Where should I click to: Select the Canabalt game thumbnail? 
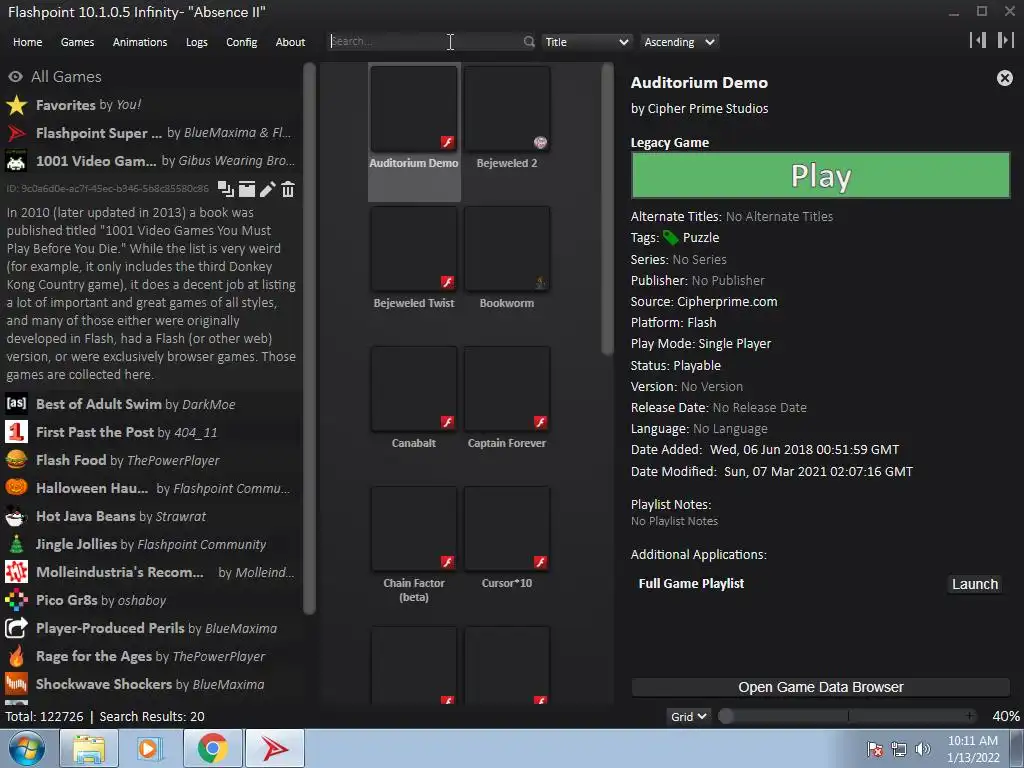coord(414,389)
